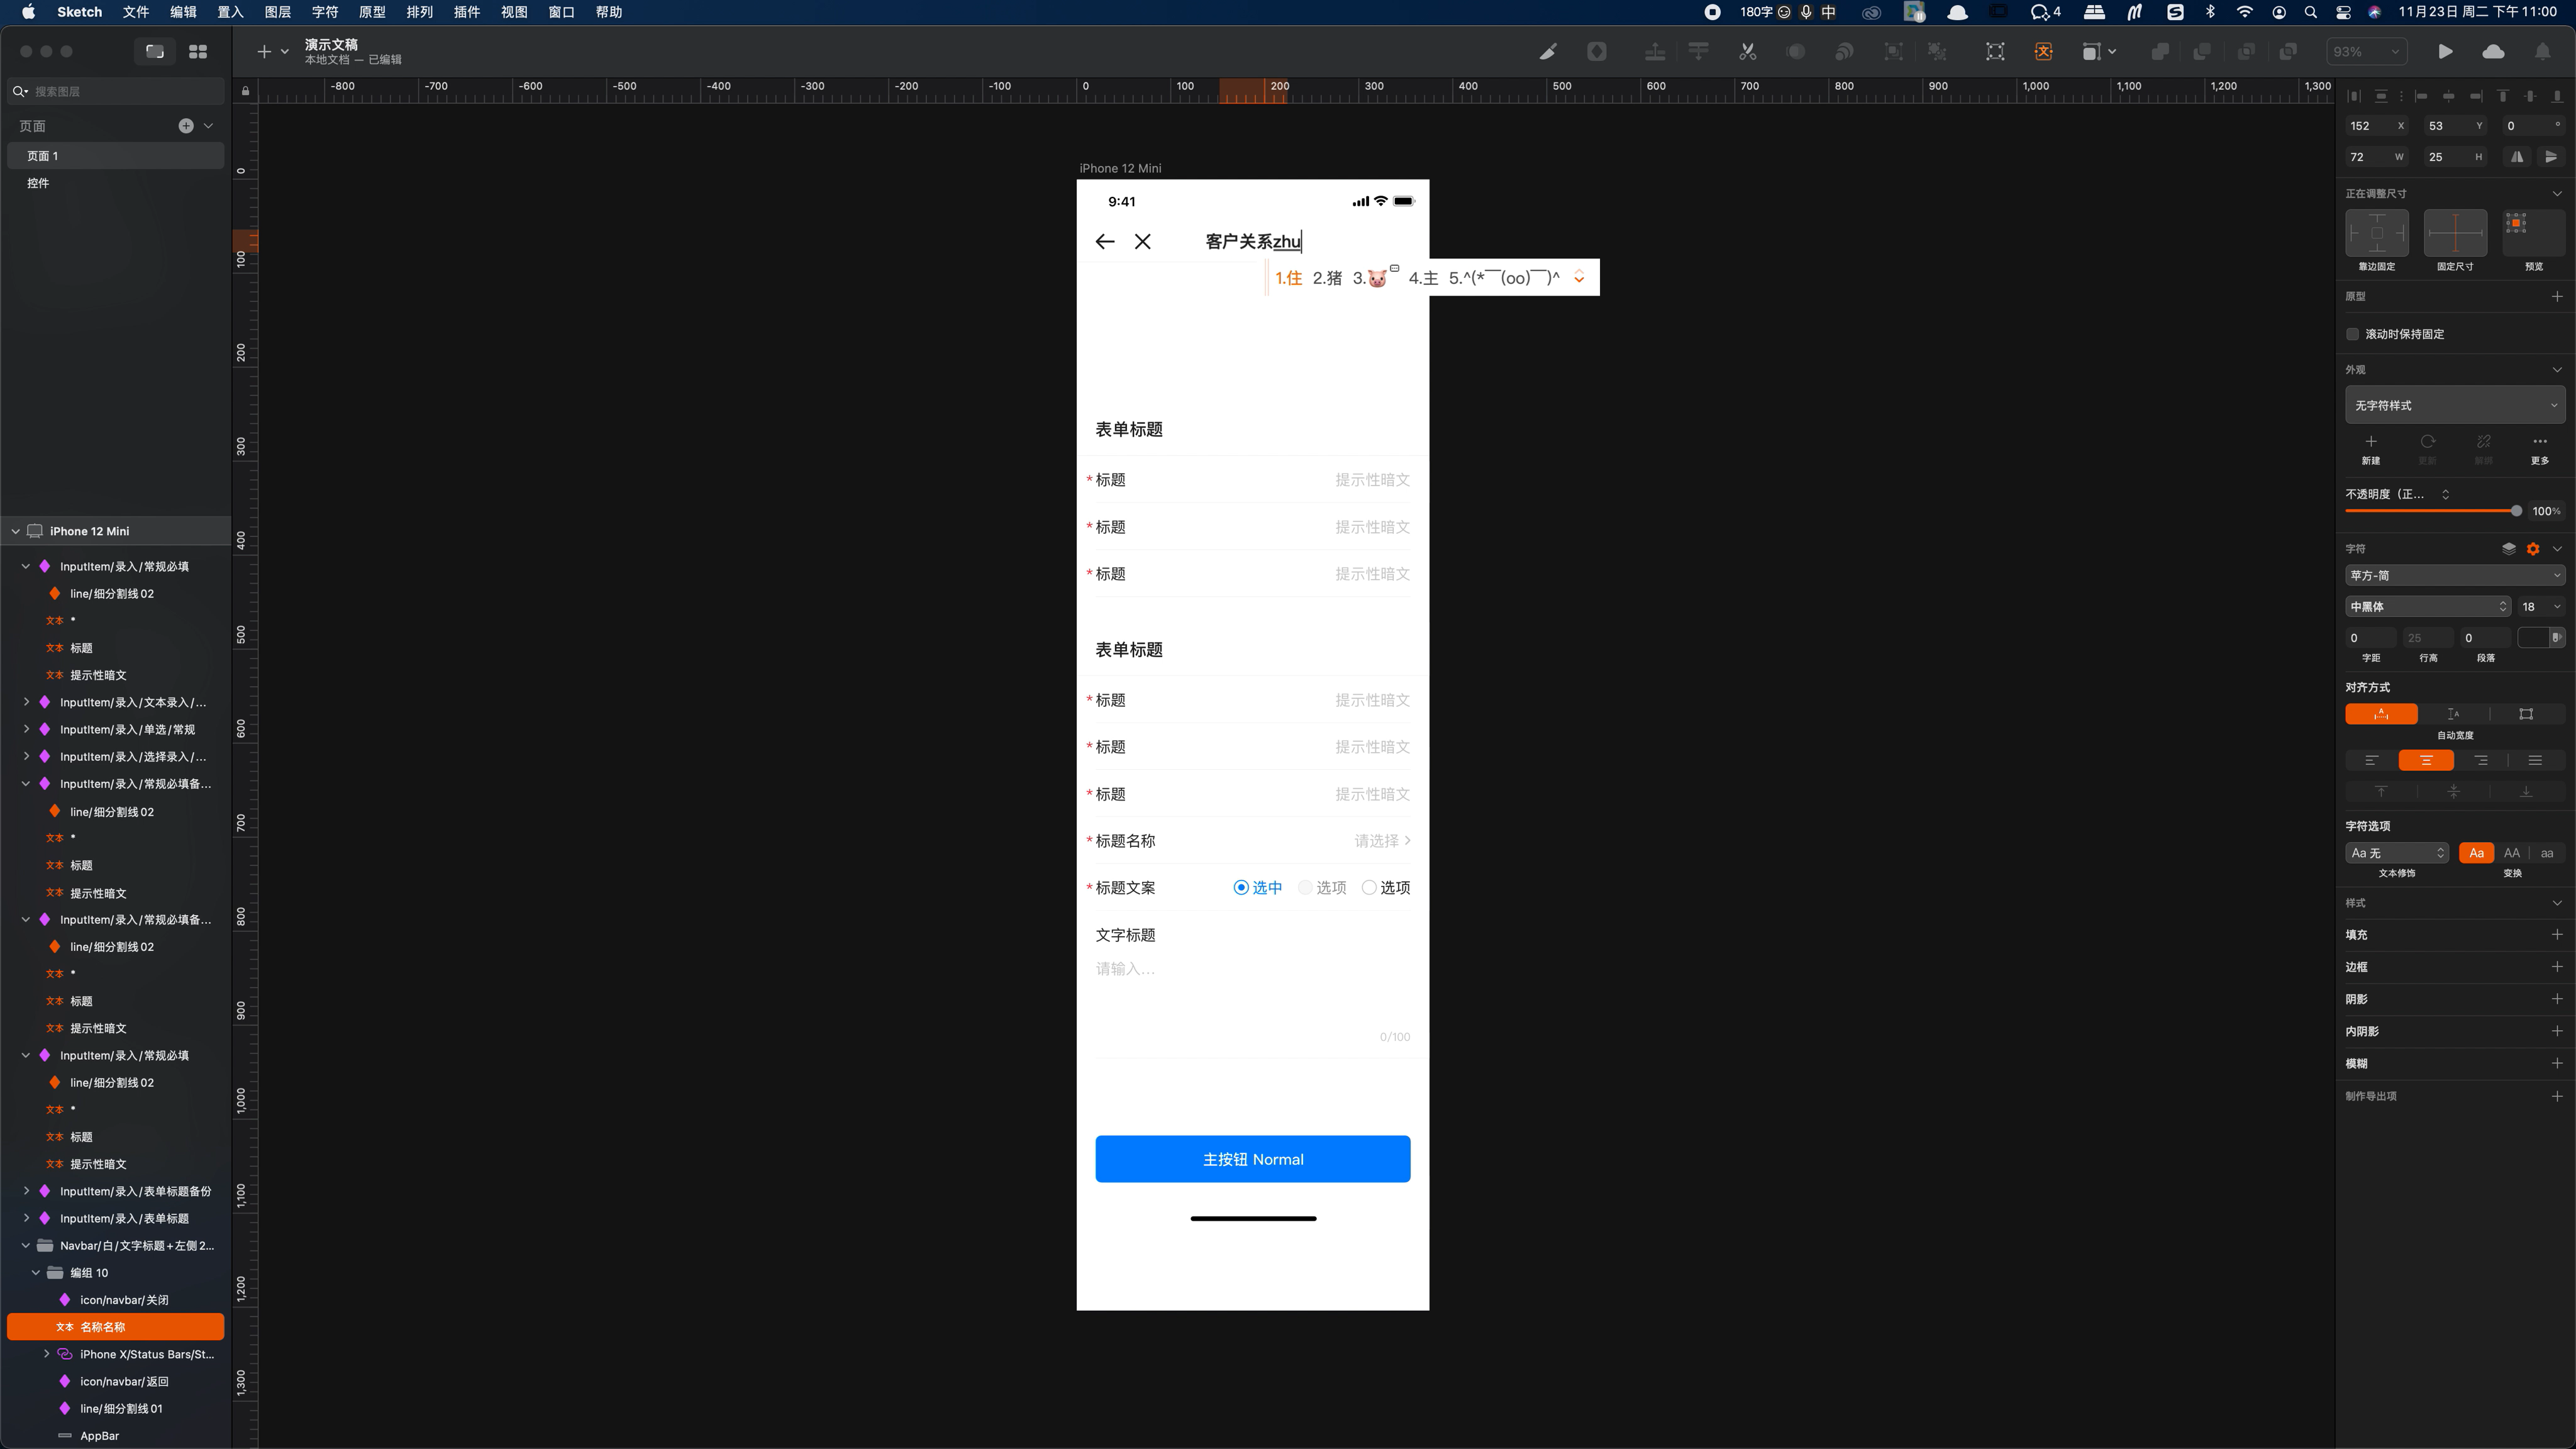
Task: Select center text alignment button
Action: click(x=2426, y=761)
